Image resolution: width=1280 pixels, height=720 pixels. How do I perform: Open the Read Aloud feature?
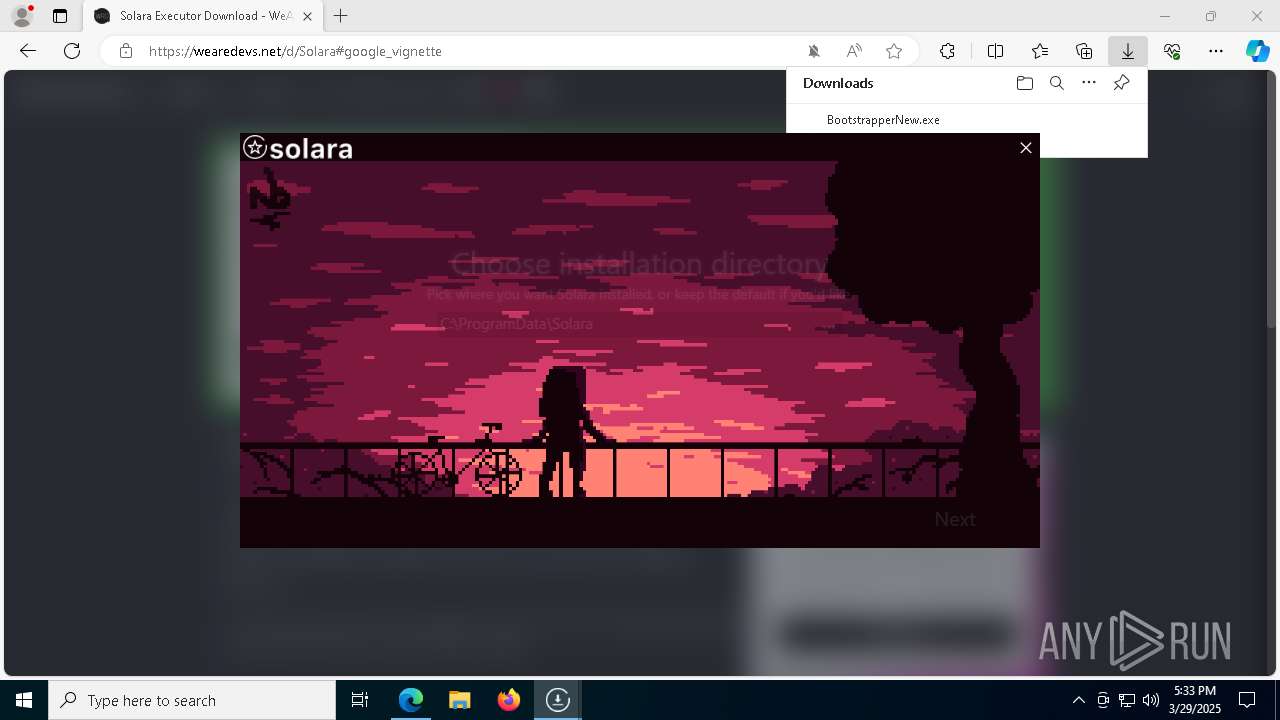pyautogui.click(x=854, y=51)
